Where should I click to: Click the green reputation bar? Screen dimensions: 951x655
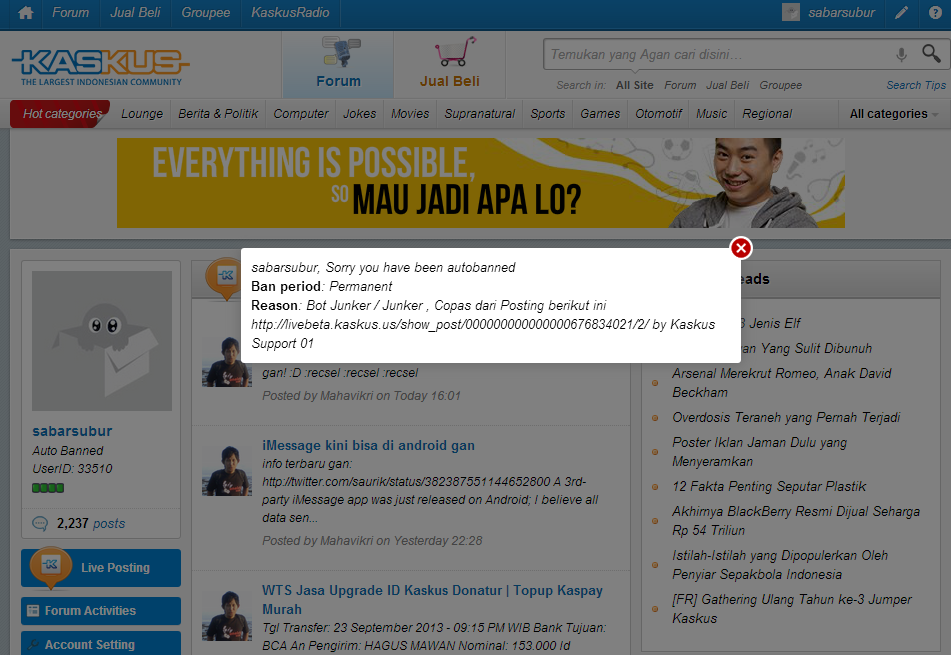48,488
